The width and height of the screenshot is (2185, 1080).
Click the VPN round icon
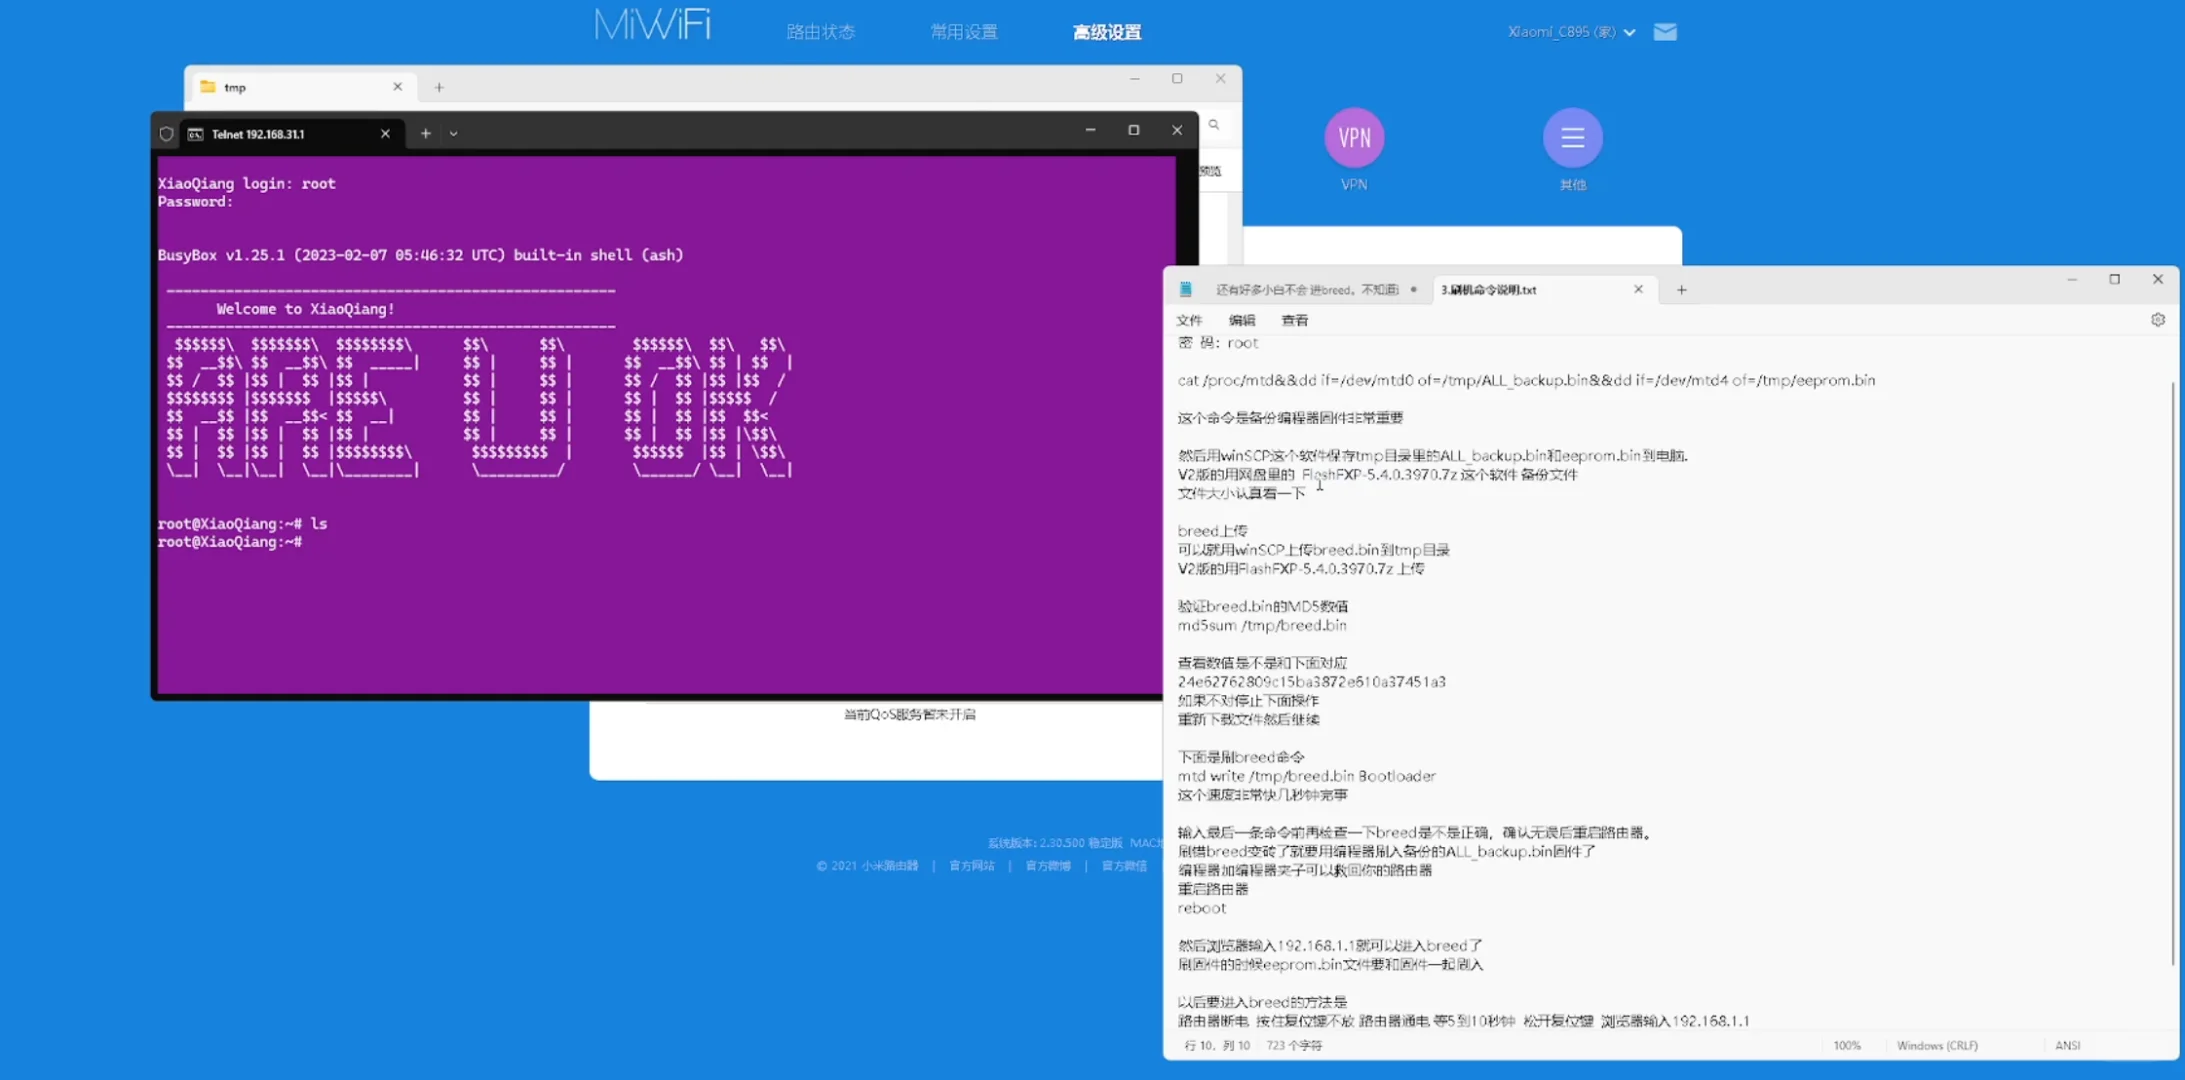pos(1354,137)
